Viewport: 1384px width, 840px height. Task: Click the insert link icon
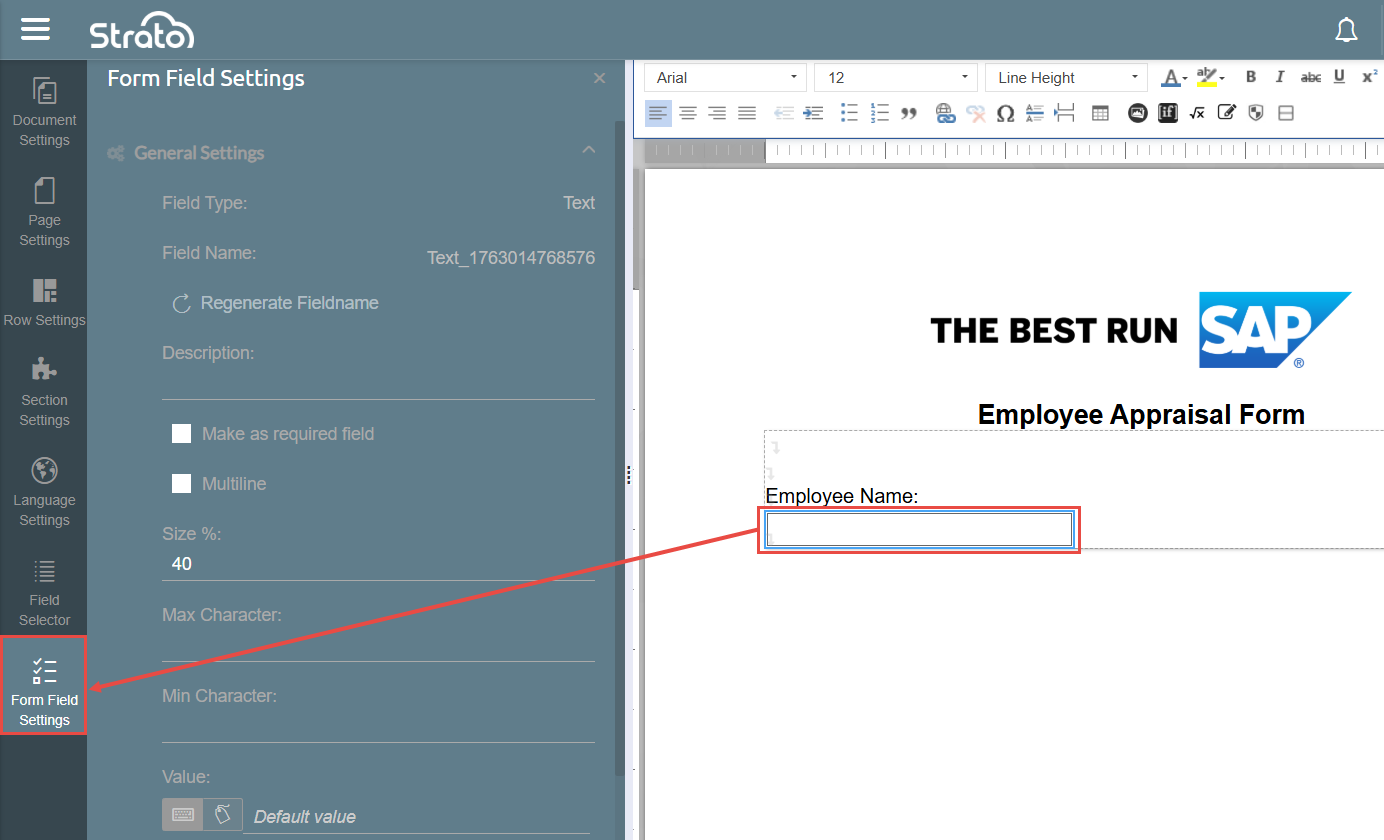945,114
